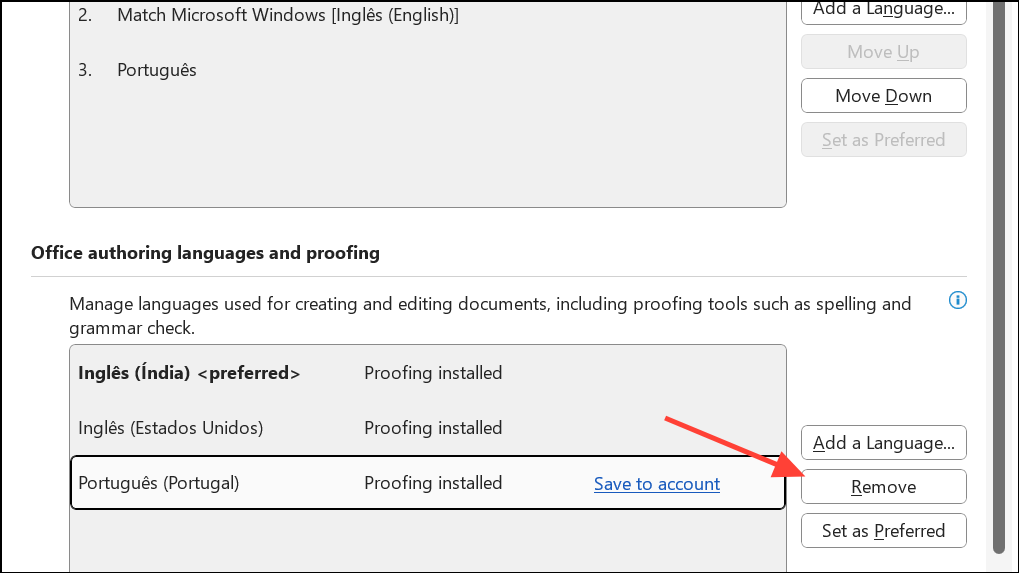Select the Português display language entry
Screen dimensions: 1019x573
[157, 70]
